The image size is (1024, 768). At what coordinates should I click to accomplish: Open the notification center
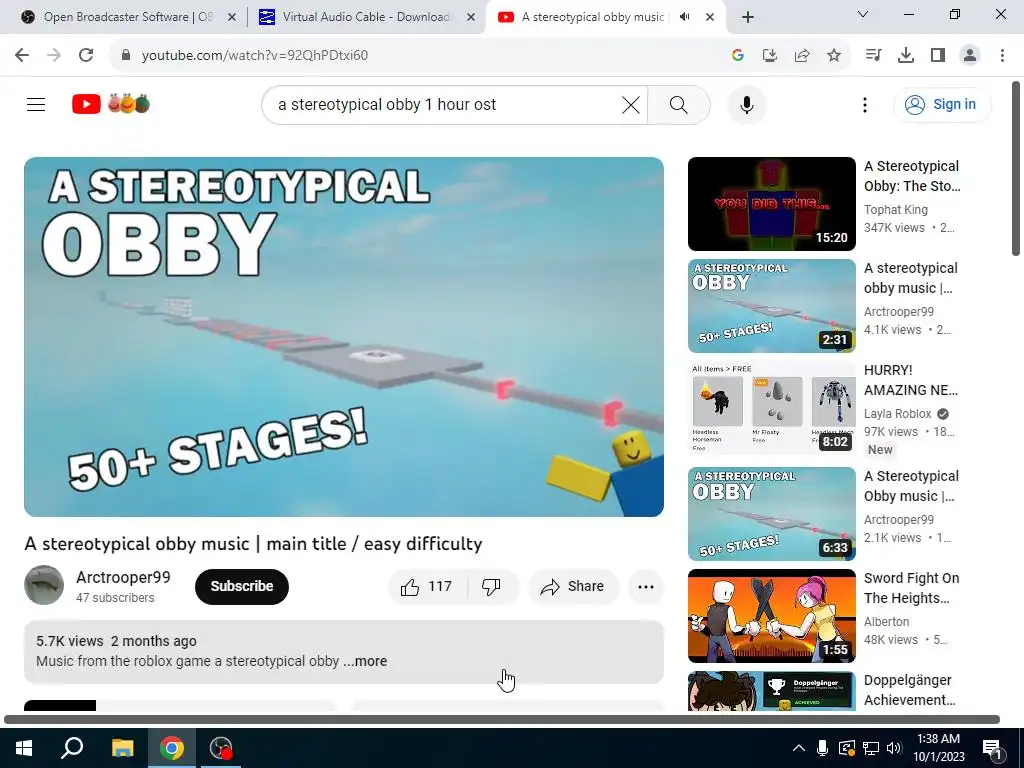tap(992, 748)
